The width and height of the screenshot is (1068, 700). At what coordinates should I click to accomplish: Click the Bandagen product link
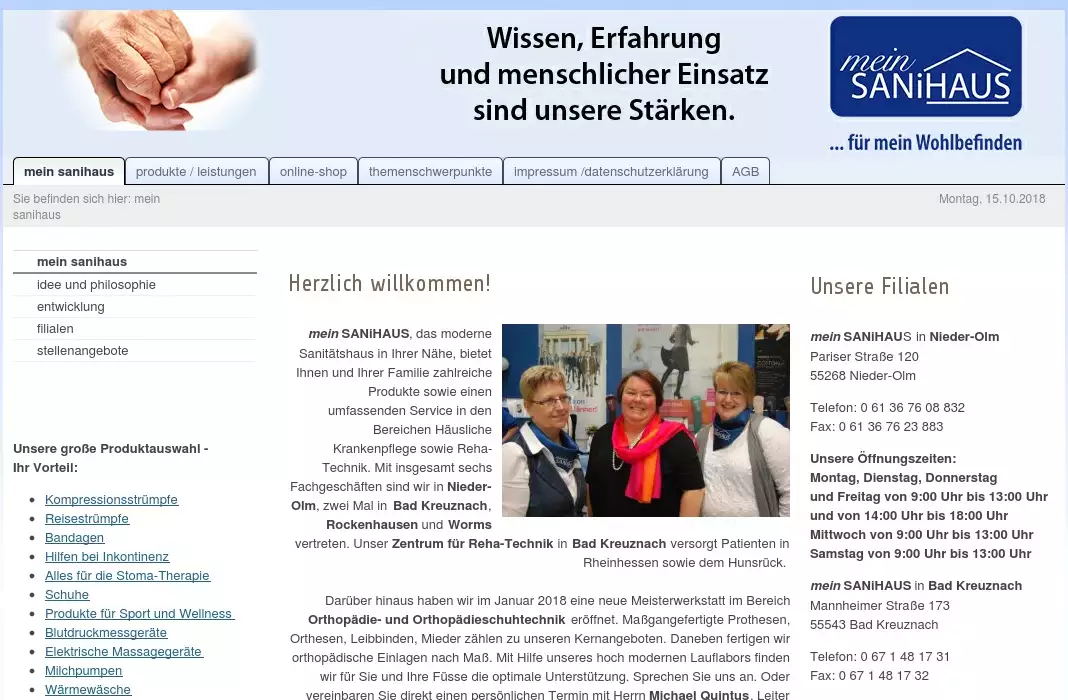(74, 538)
